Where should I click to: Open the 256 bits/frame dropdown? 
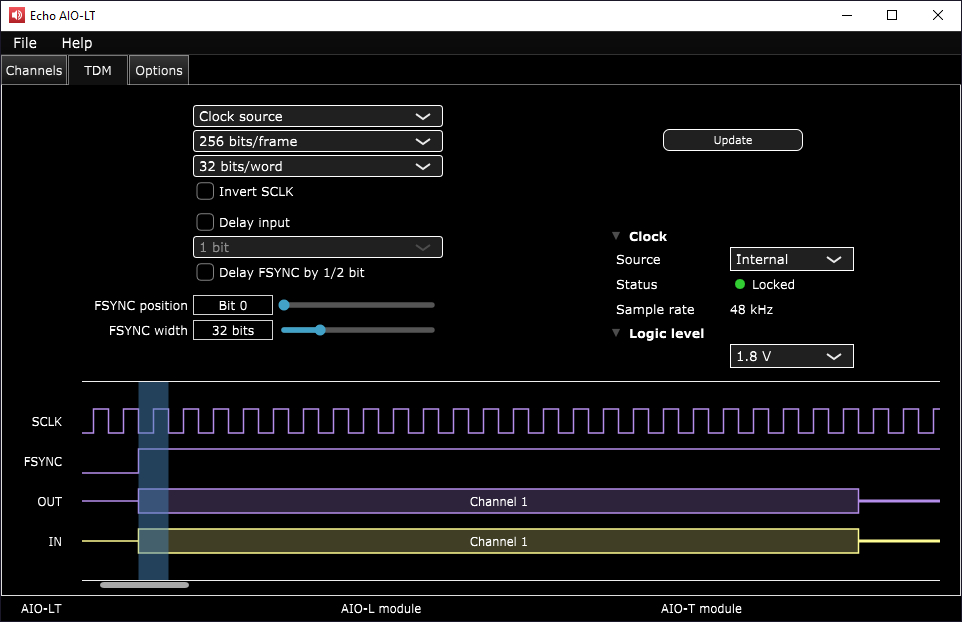(x=317, y=142)
